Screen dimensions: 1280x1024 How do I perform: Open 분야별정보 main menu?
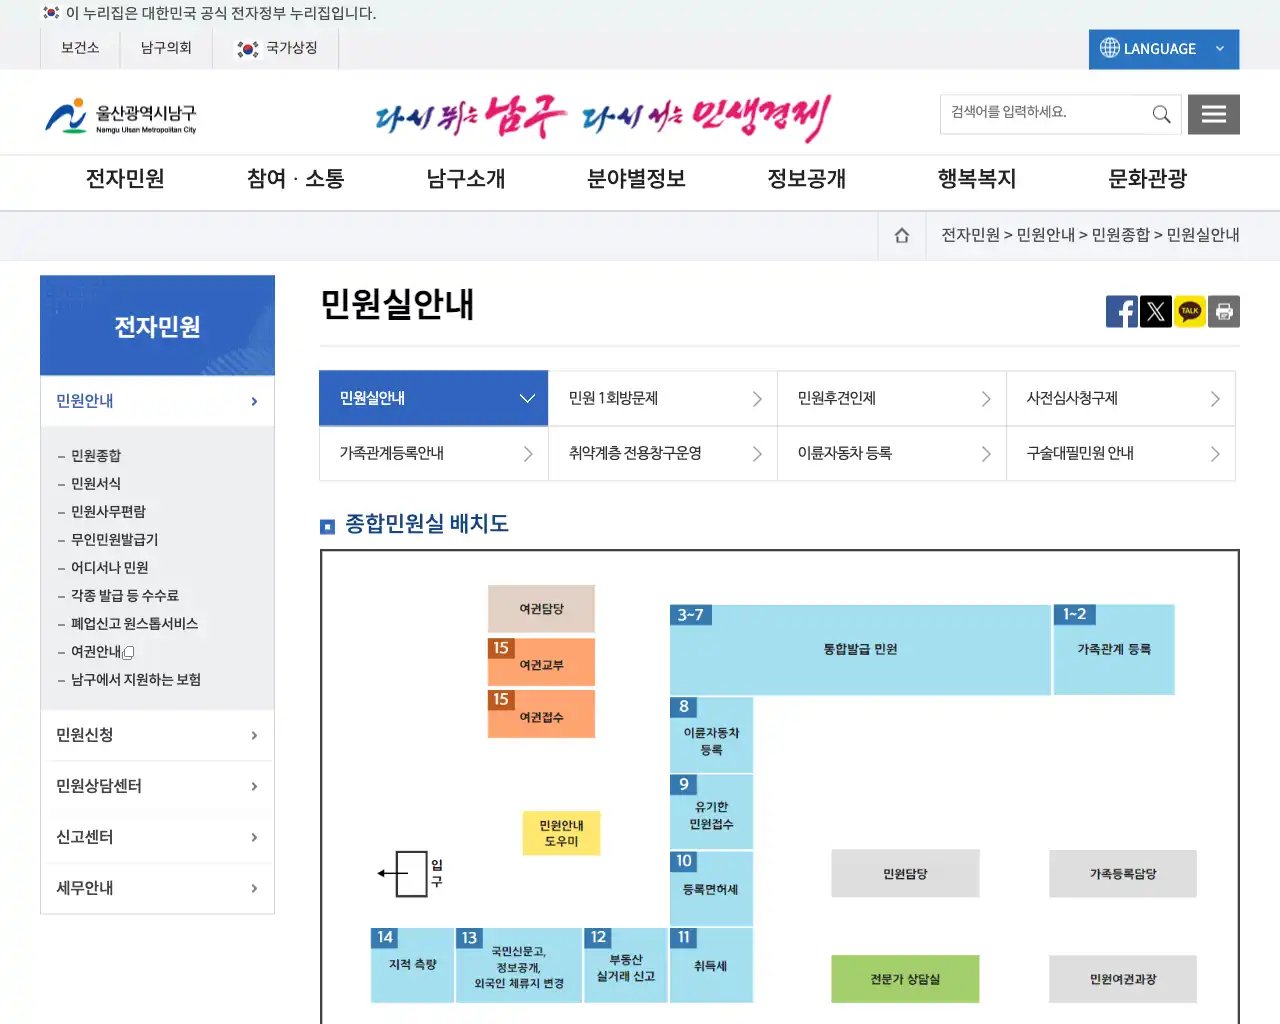636,179
